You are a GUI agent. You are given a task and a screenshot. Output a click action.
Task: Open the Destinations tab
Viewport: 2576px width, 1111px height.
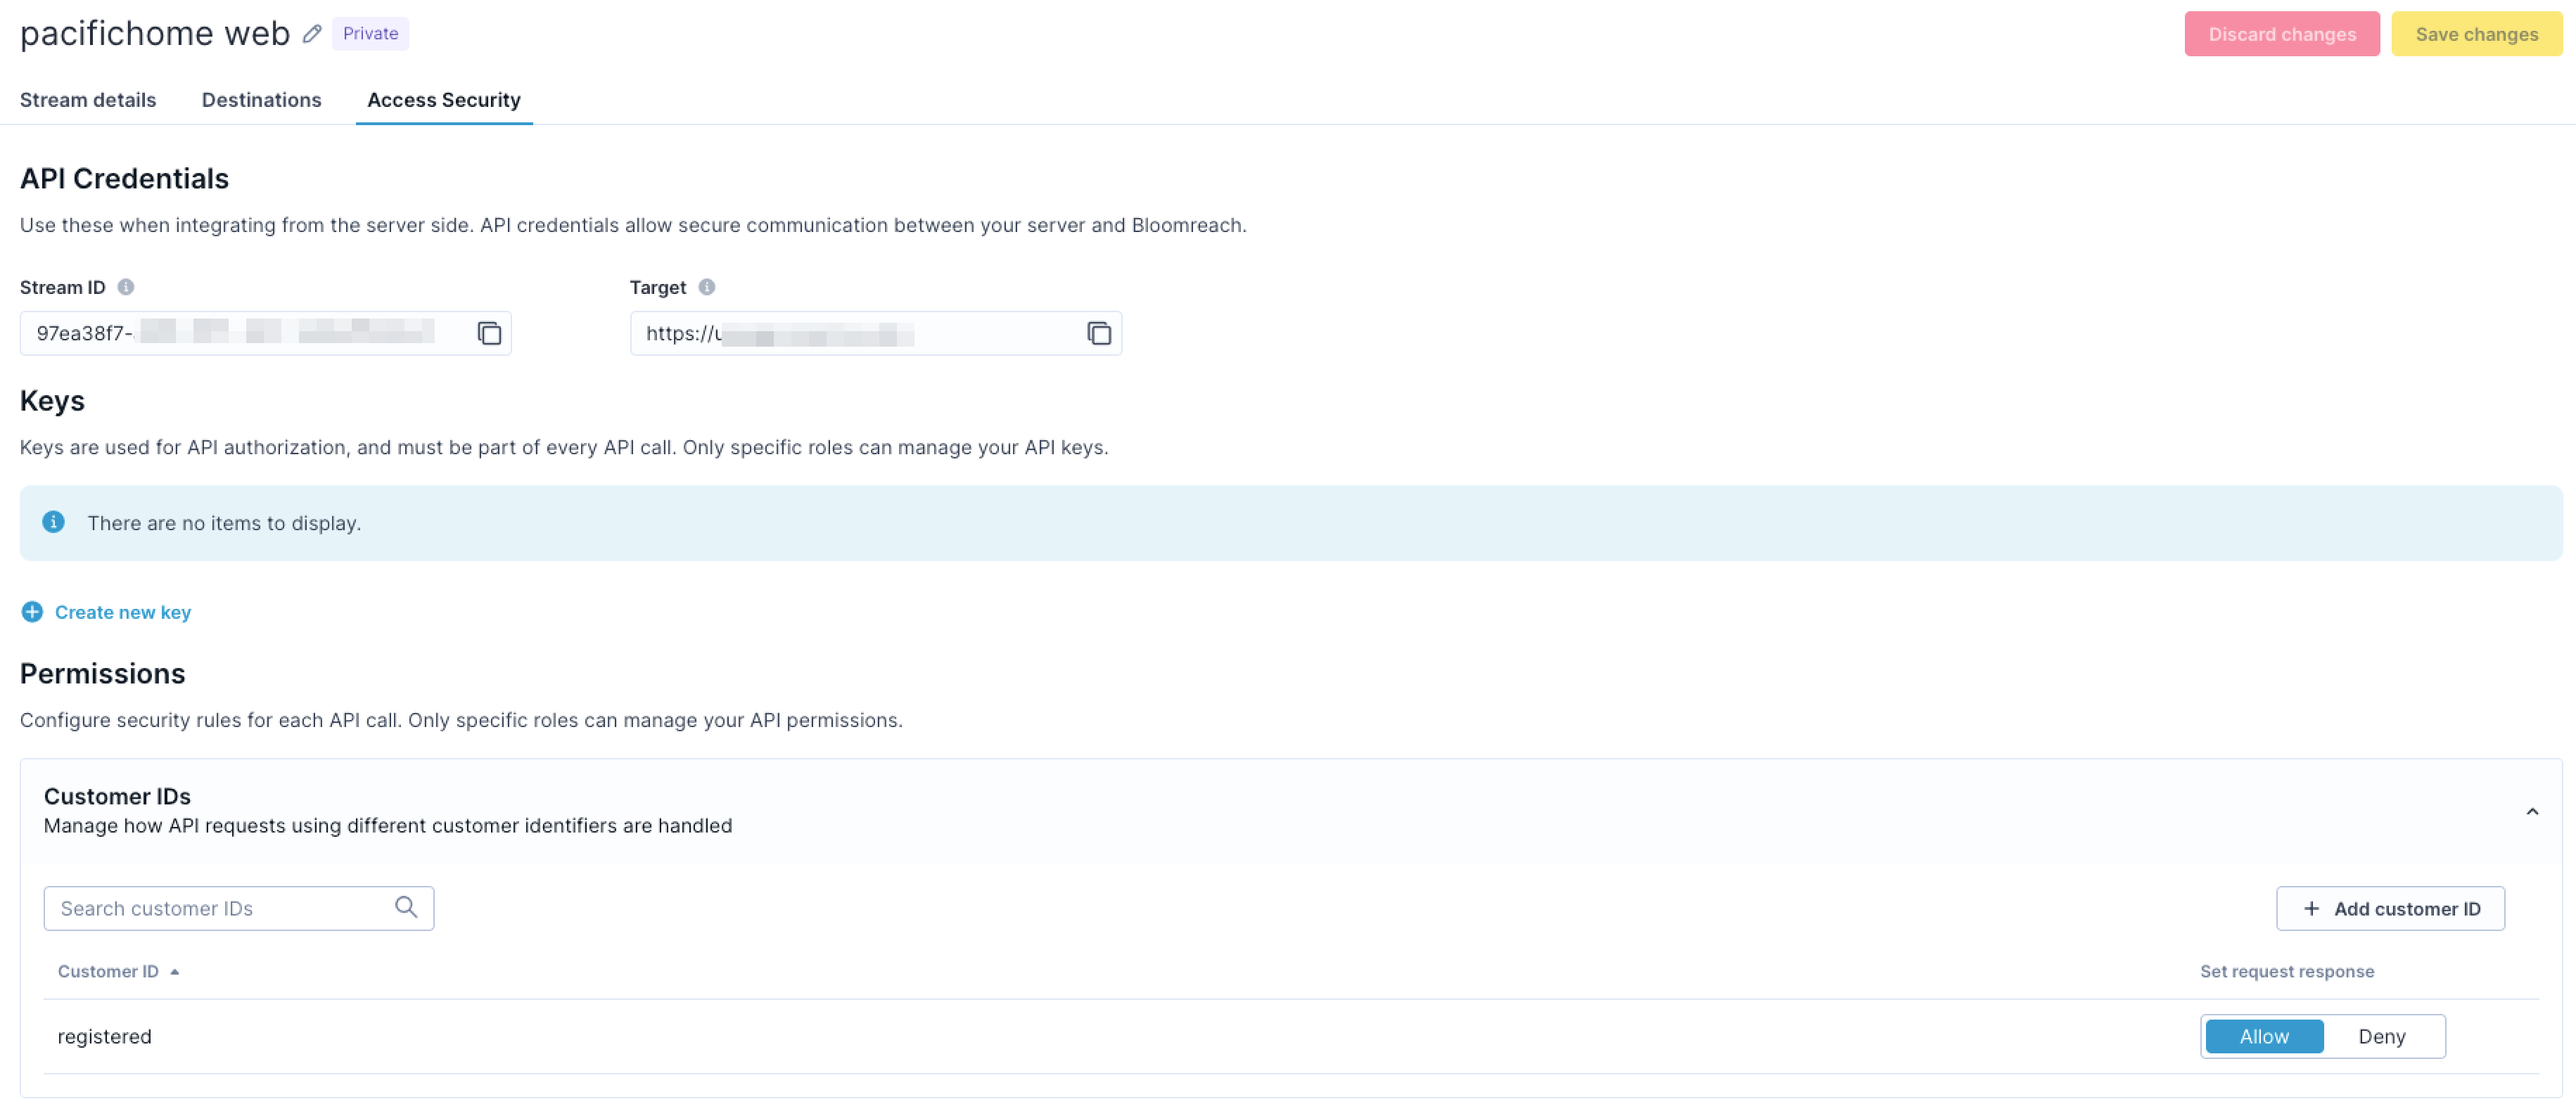(261, 100)
